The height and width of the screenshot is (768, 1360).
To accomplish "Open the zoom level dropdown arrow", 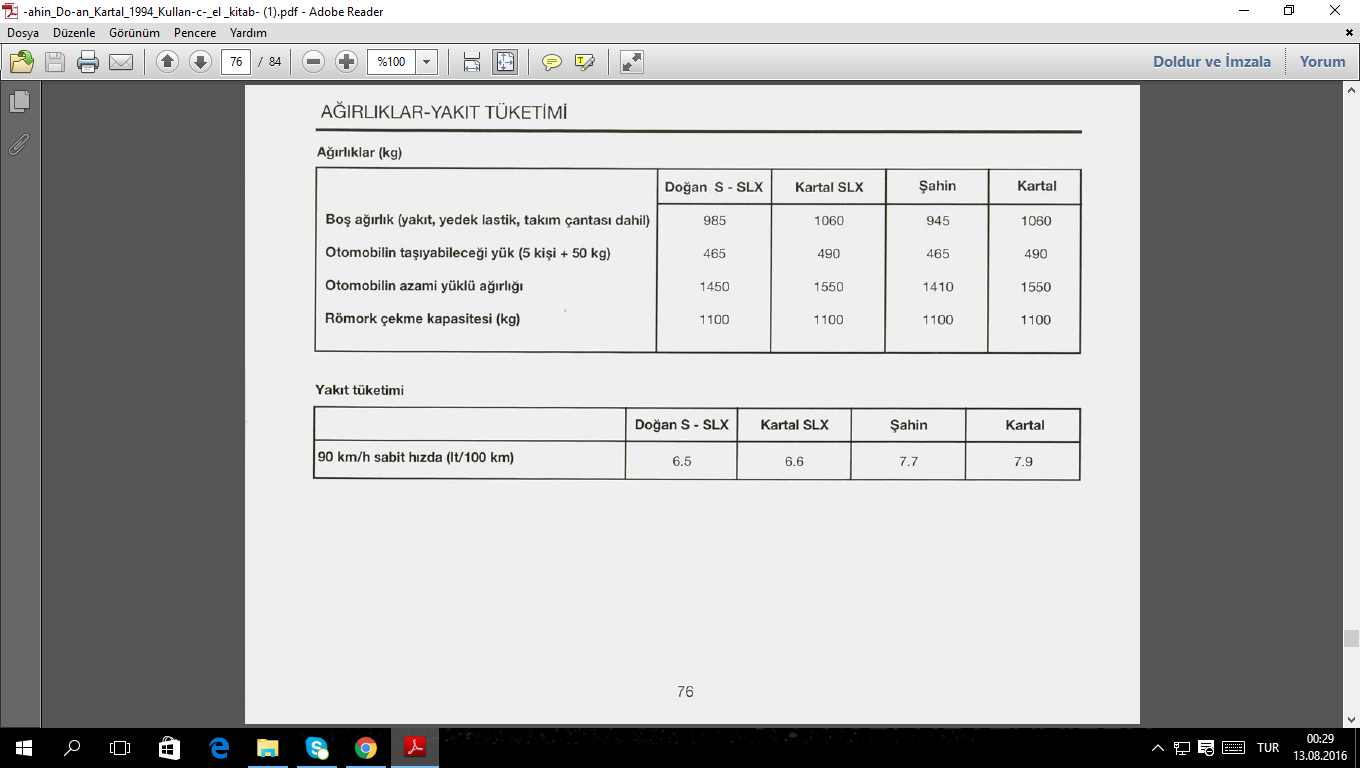I will (x=428, y=62).
